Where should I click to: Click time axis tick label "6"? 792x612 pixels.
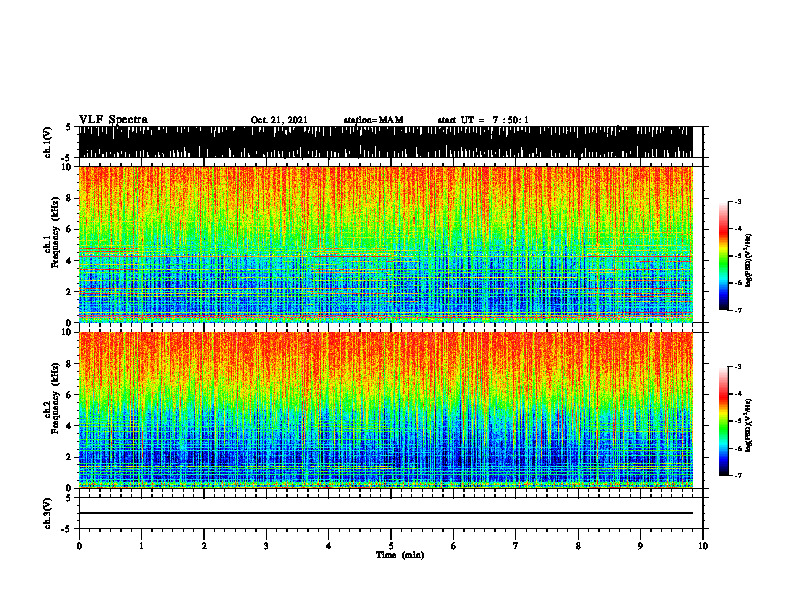454,546
